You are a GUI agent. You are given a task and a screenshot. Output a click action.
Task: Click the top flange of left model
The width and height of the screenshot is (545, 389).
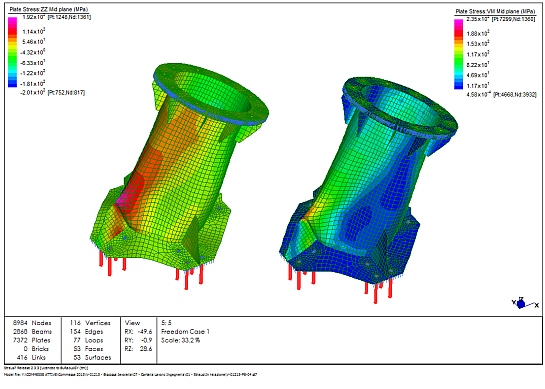point(211,93)
